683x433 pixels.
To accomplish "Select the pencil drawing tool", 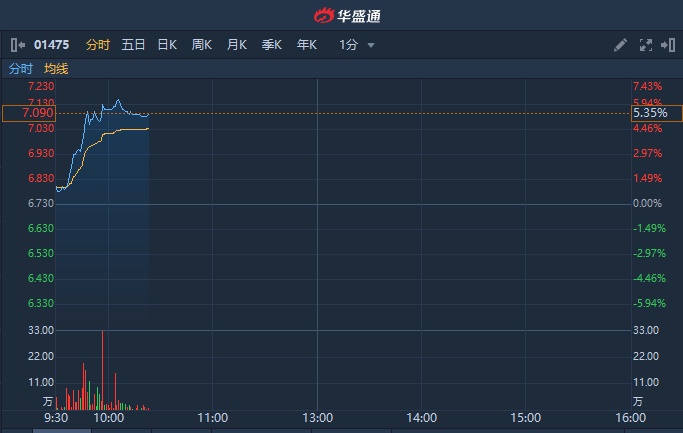I will (620, 45).
